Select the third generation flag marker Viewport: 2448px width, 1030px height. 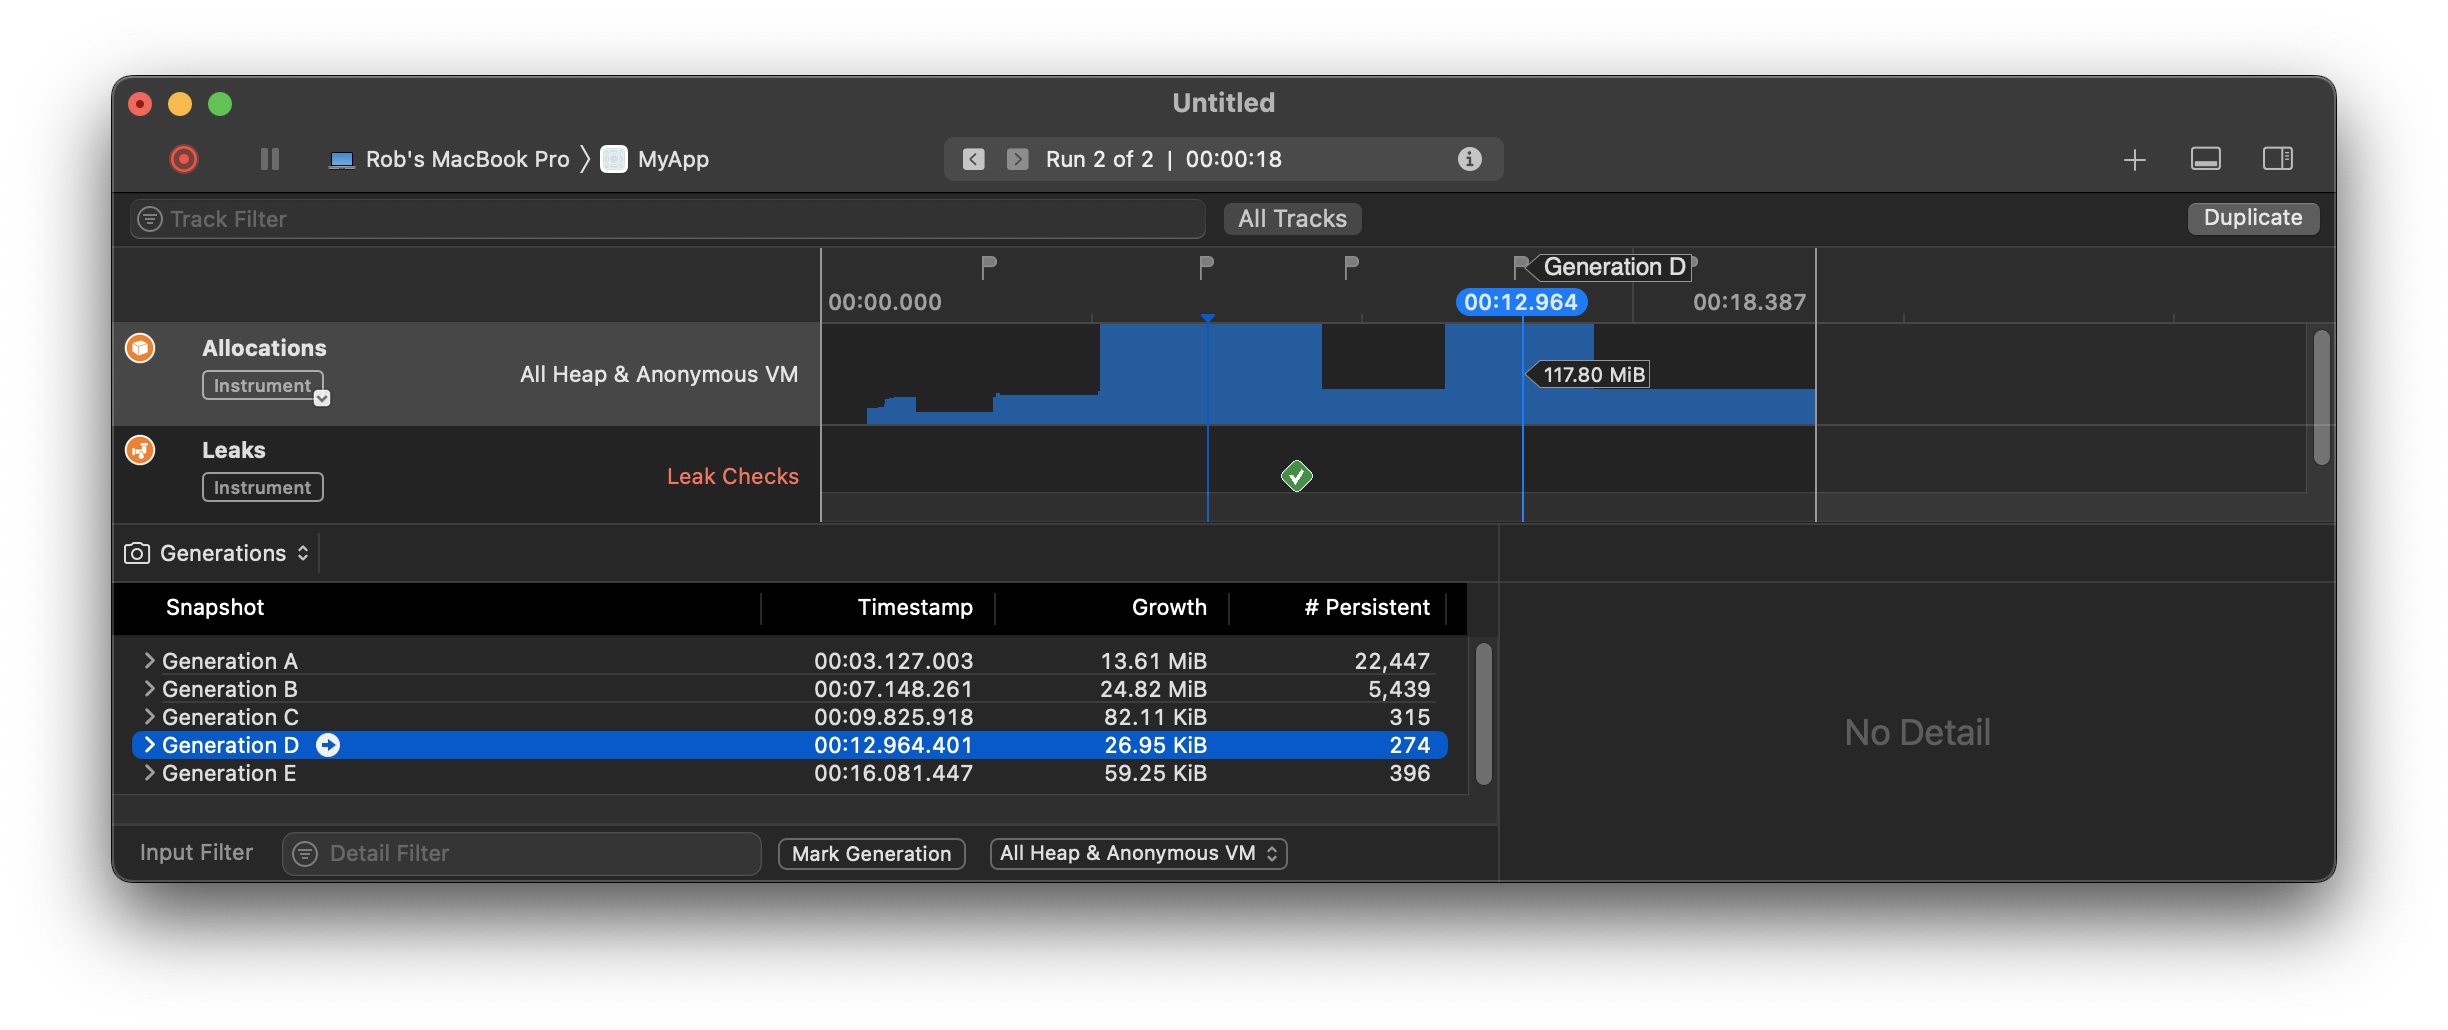(x=1351, y=267)
